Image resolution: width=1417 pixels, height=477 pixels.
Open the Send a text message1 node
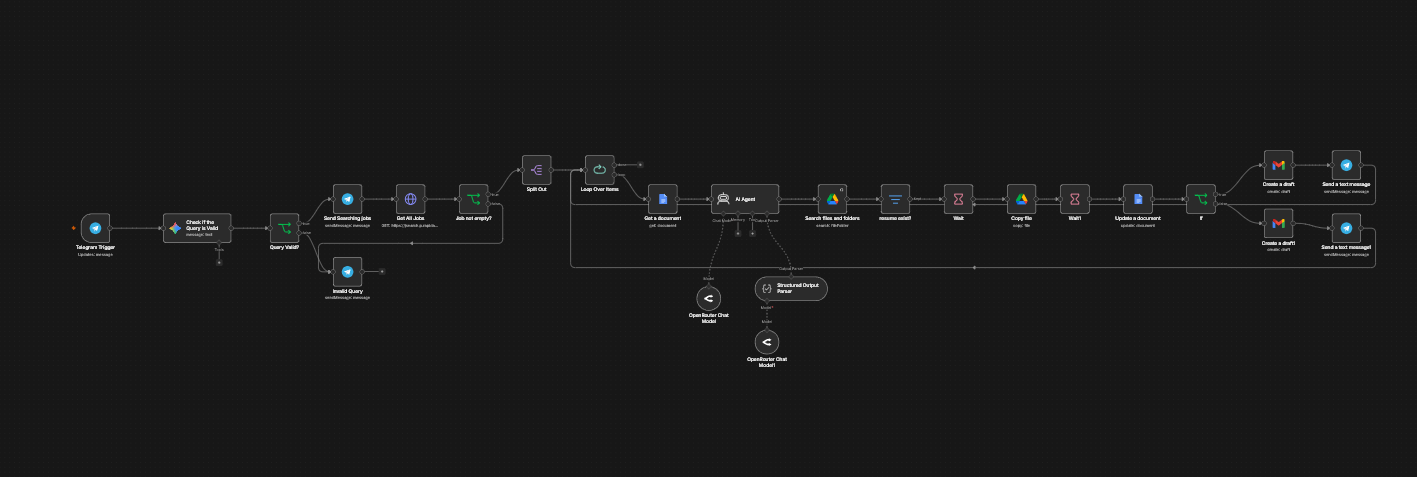[1346, 228]
